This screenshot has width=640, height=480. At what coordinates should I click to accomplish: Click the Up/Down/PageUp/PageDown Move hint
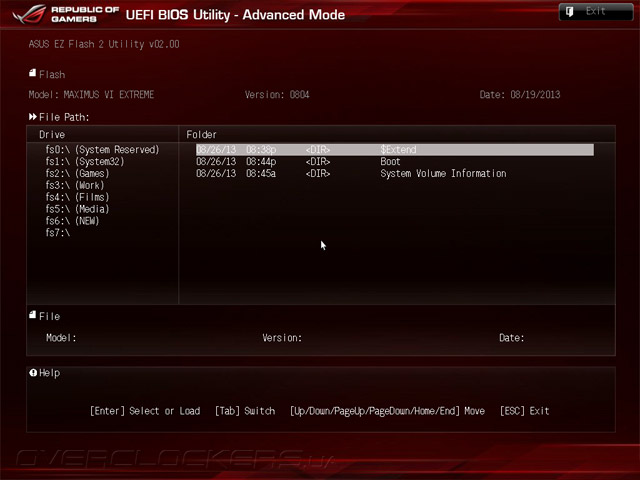click(x=387, y=411)
